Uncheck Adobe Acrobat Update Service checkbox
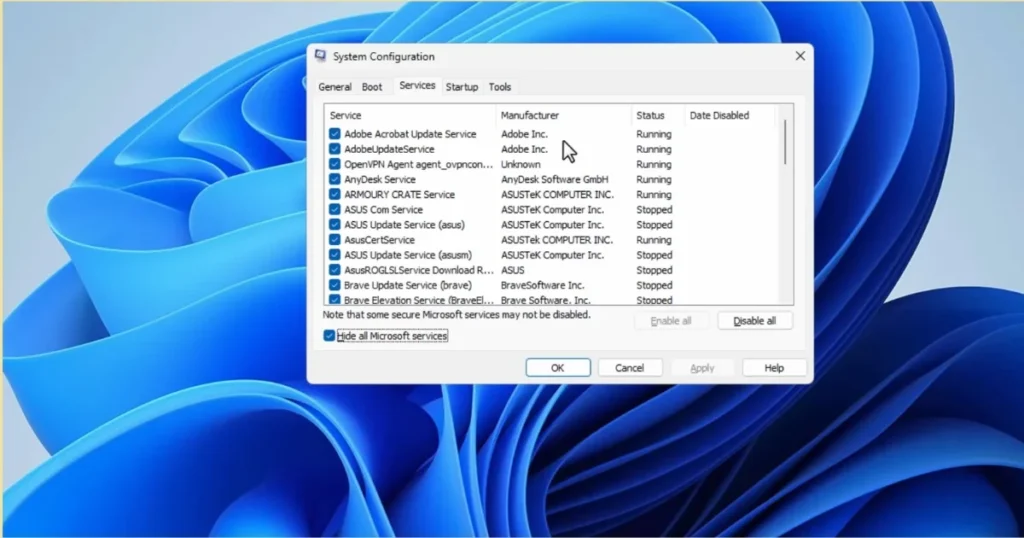This screenshot has width=1024, height=538. [x=334, y=134]
